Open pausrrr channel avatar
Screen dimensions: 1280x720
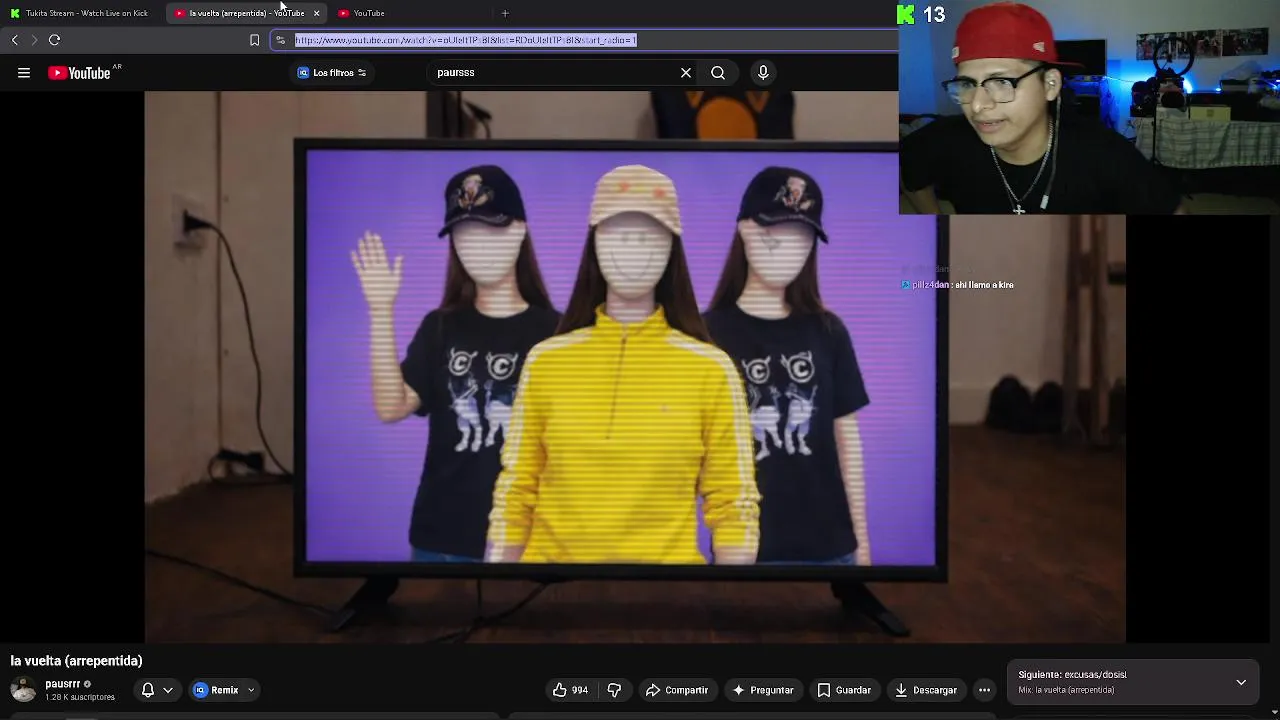(23, 690)
